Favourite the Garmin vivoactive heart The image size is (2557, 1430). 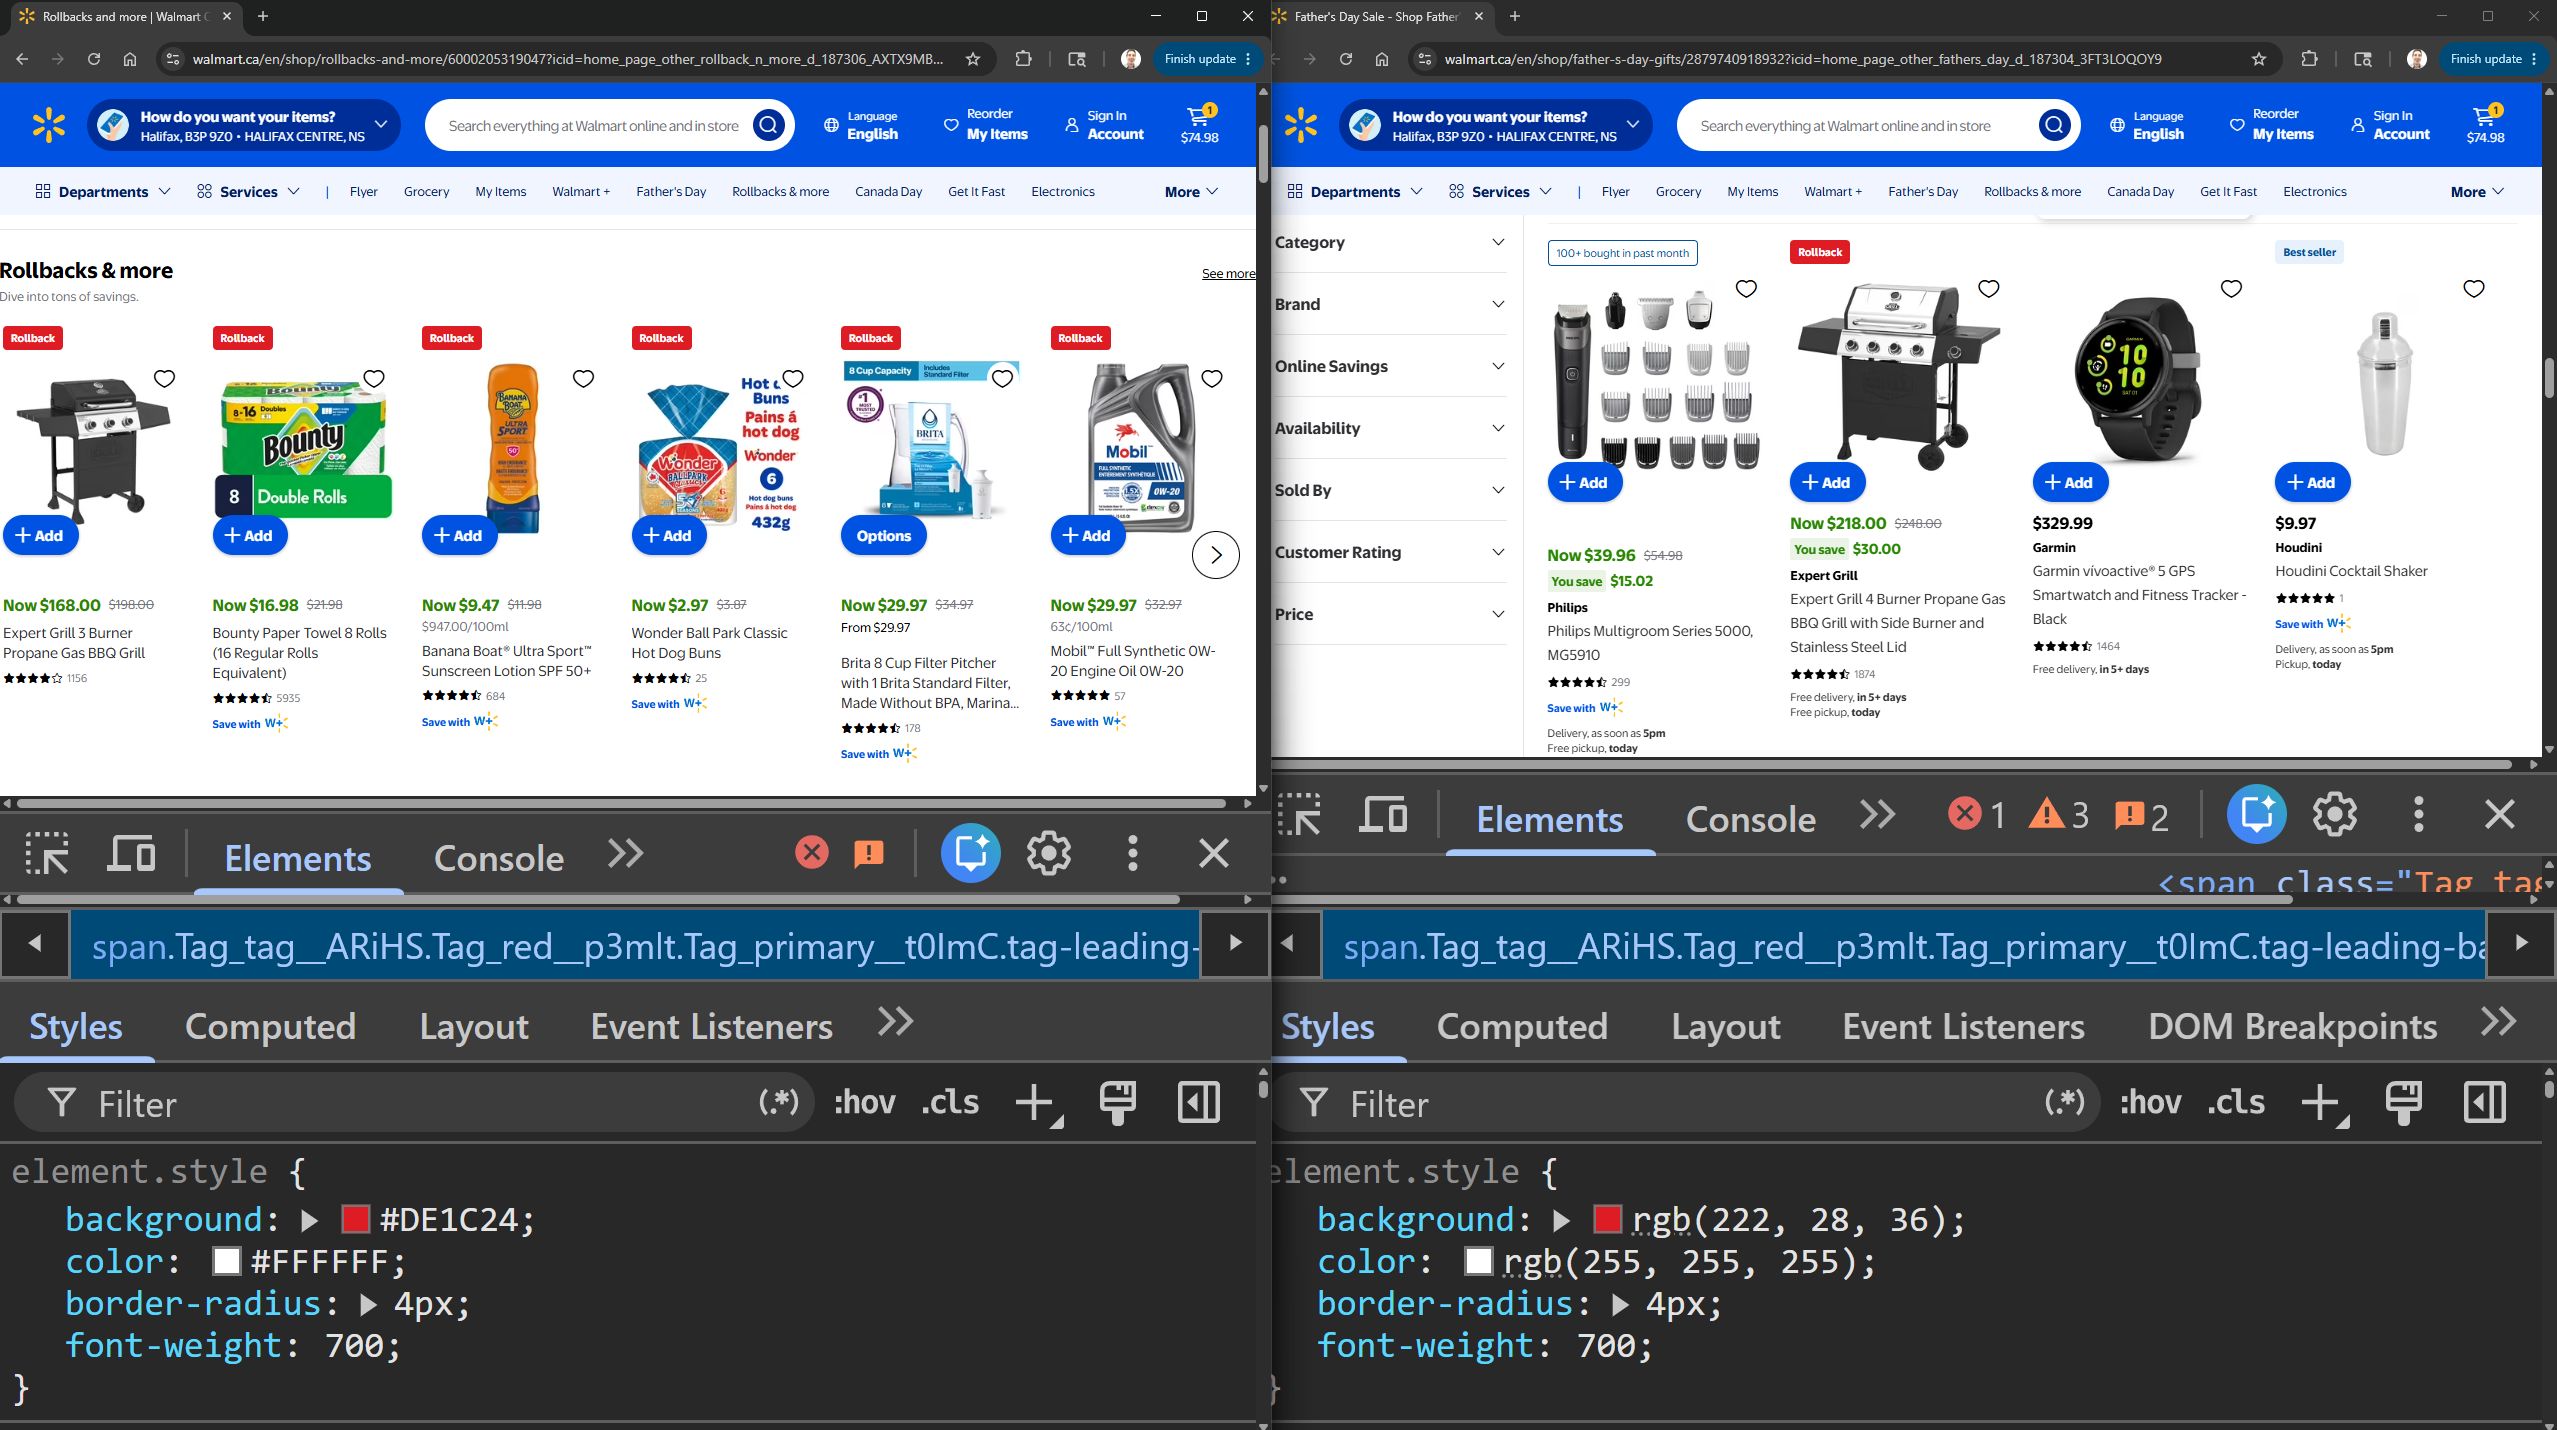[2231, 288]
